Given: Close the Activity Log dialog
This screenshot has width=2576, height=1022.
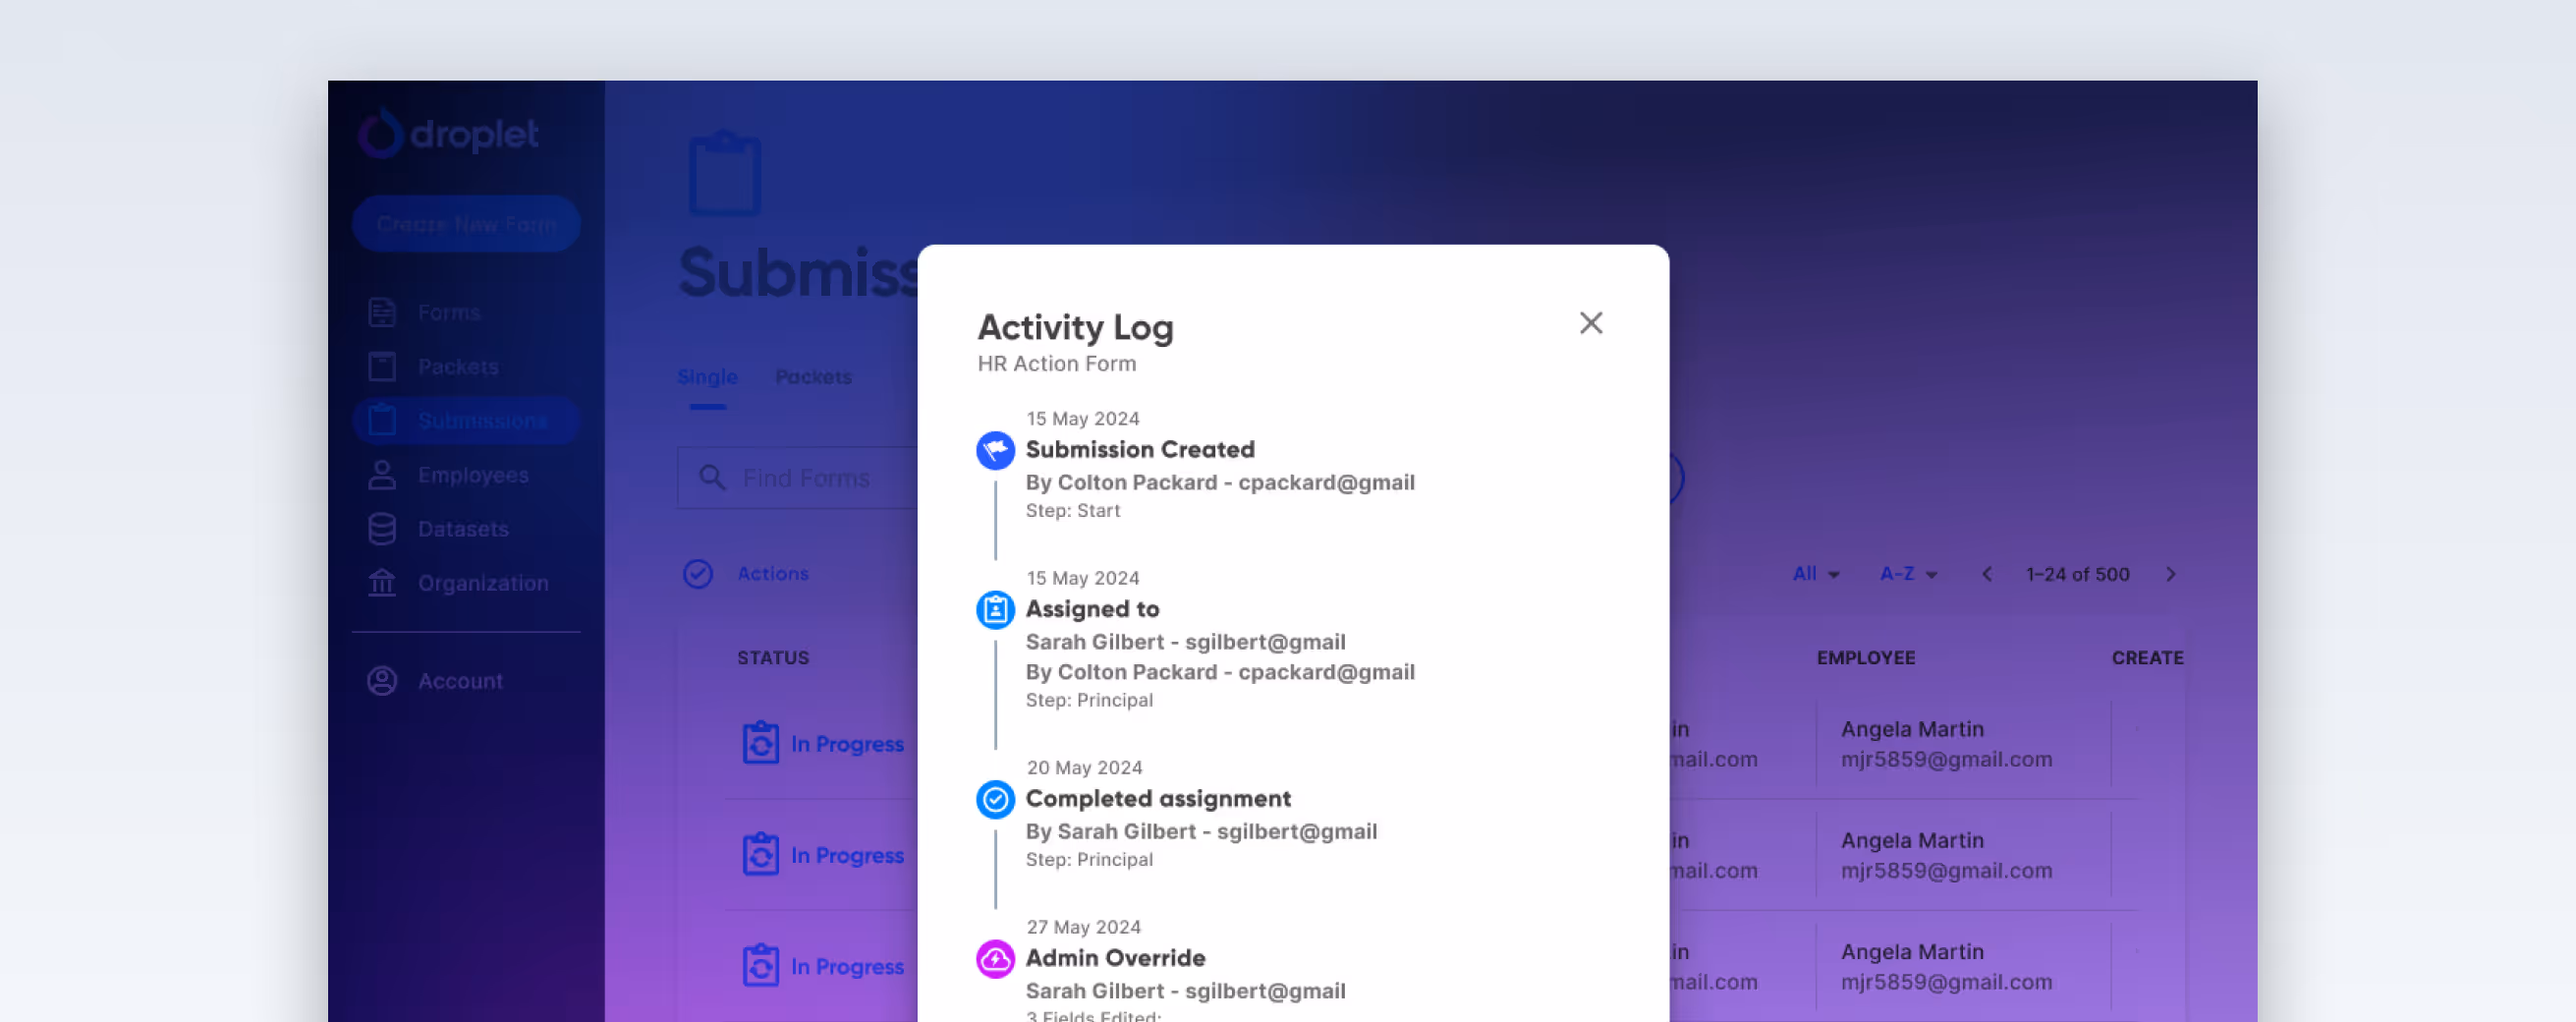Looking at the screenshot, I should point(1590,323).
